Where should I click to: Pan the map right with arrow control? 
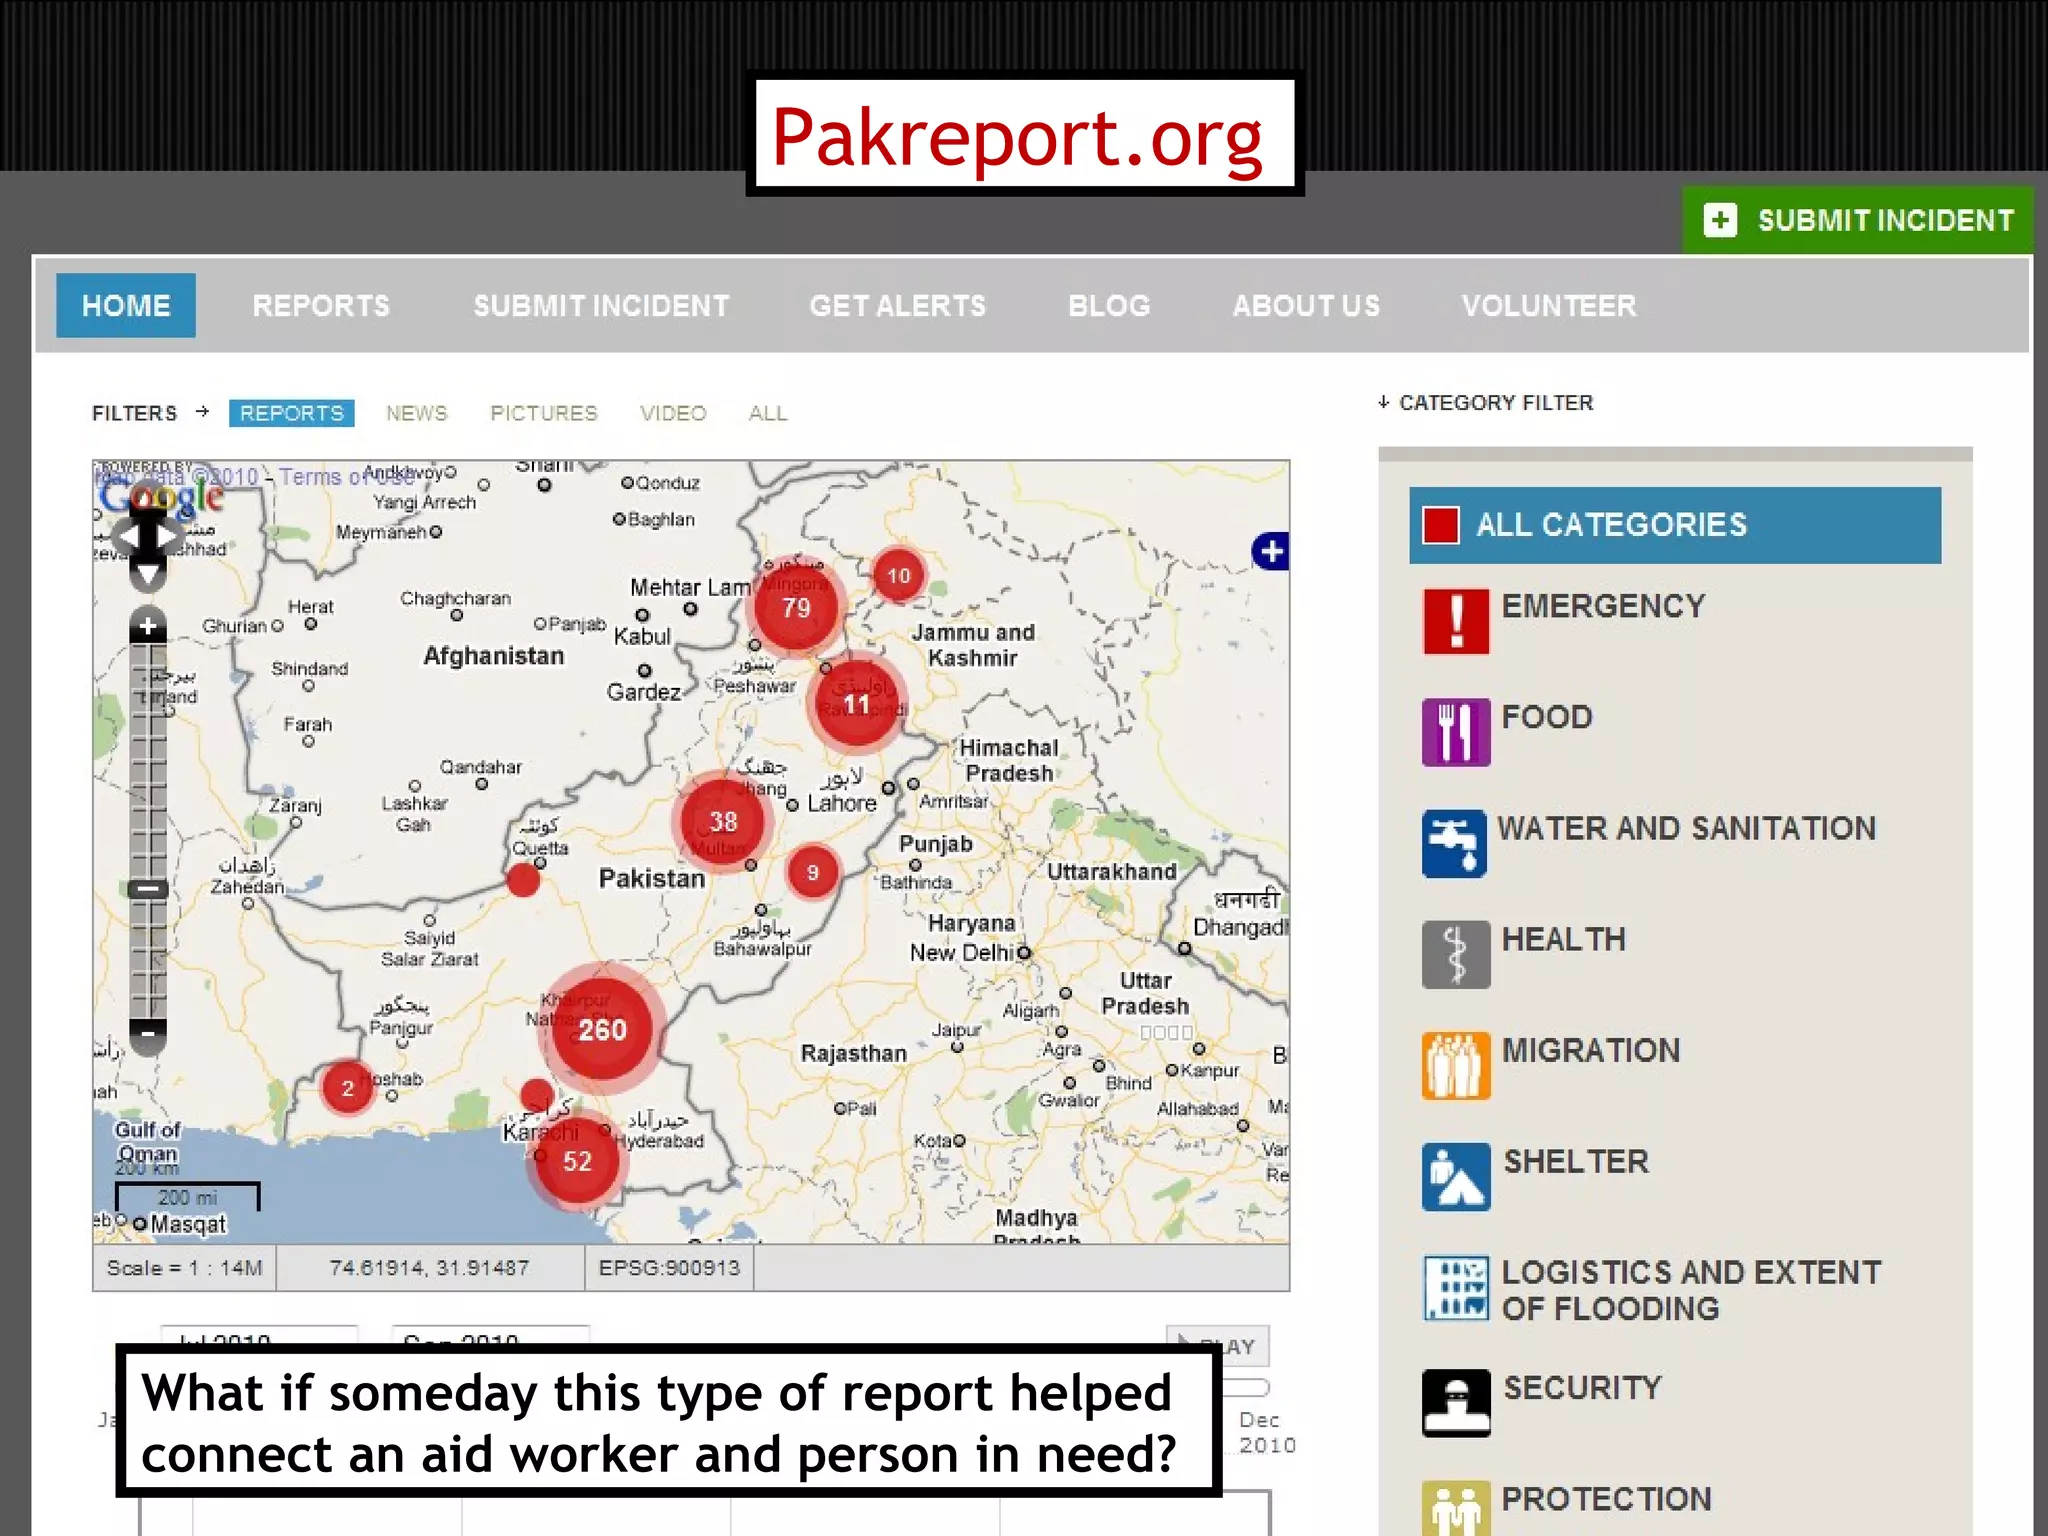click(x=168, y=537)
